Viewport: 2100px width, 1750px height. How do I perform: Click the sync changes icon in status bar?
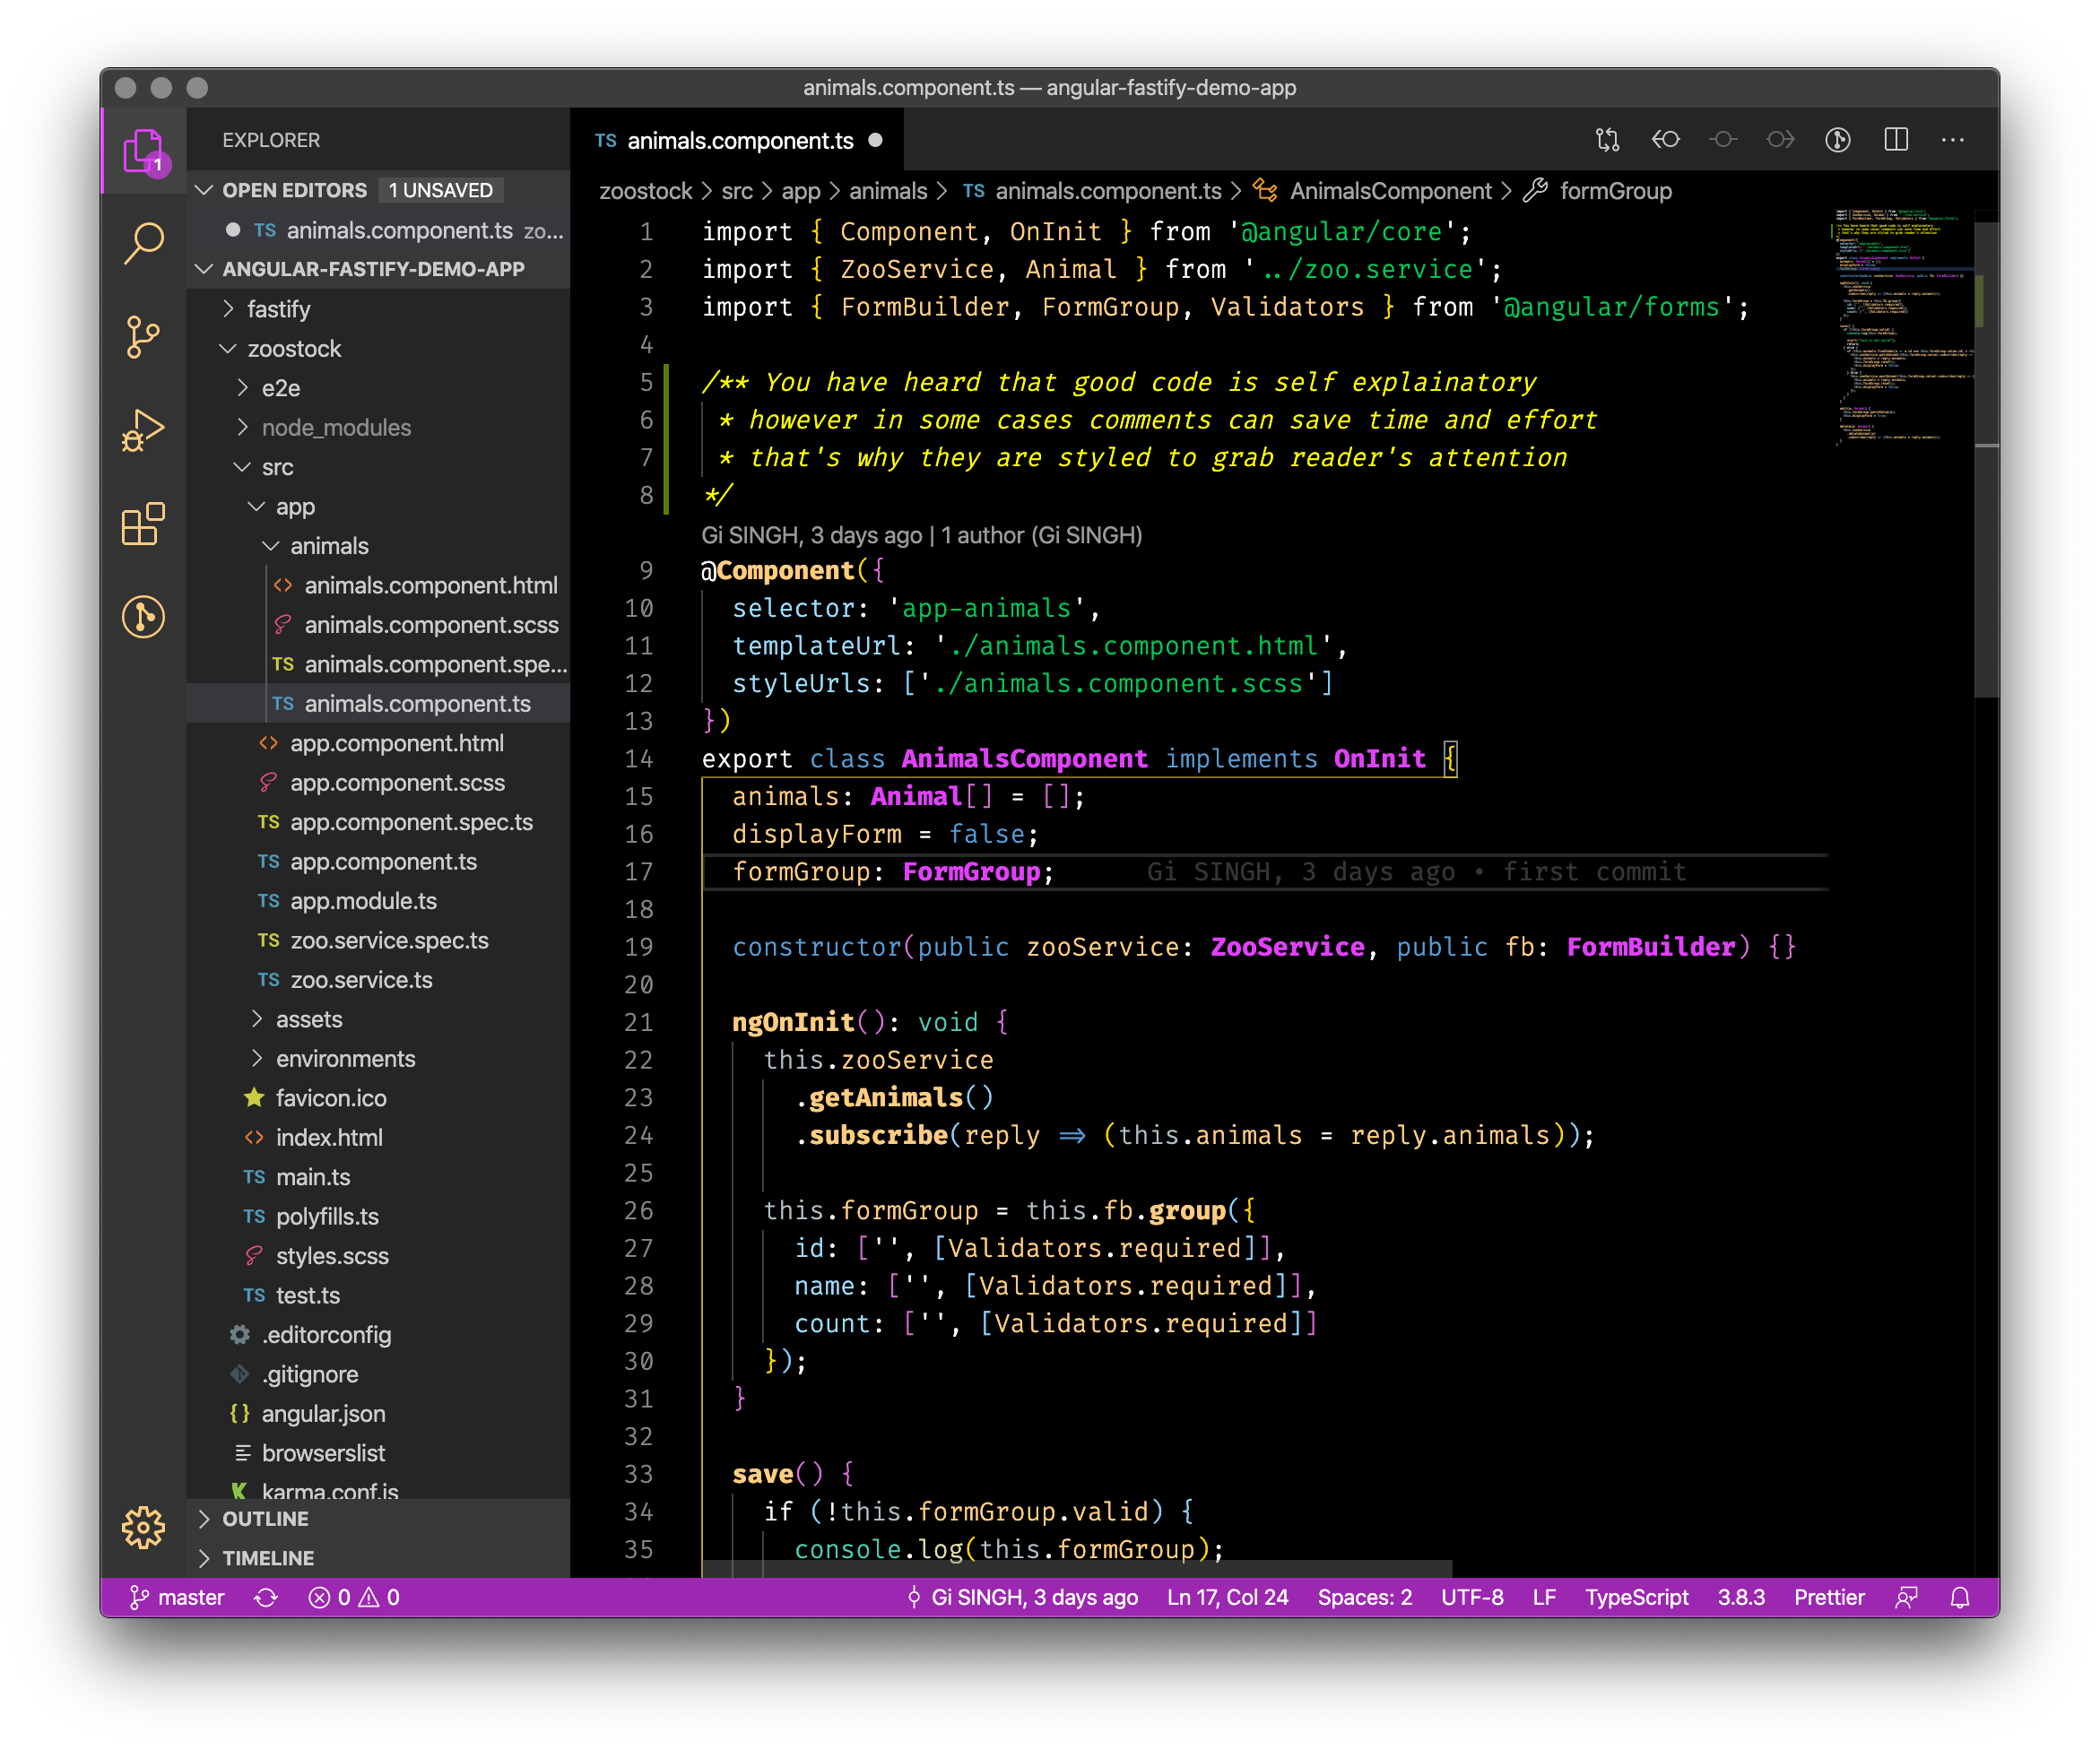point(266,1597)
